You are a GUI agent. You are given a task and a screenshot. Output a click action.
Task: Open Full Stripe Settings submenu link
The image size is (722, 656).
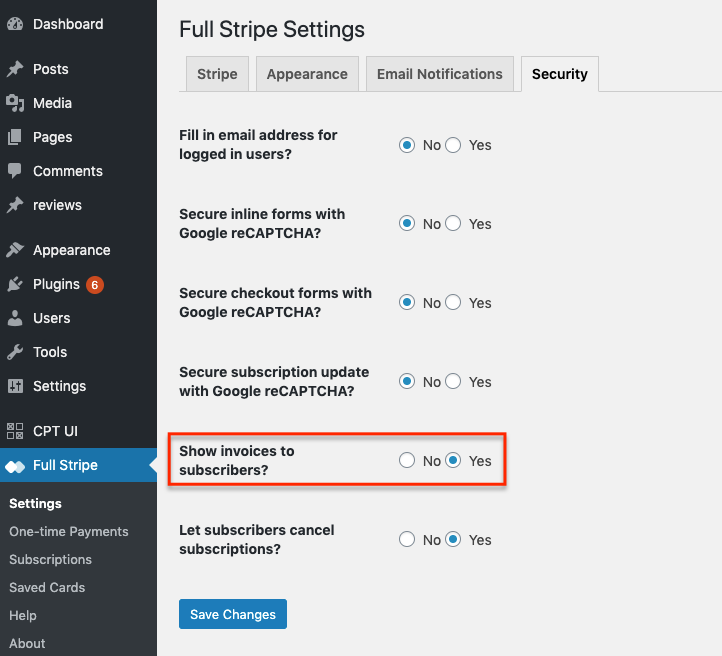(x=35, y=504)
